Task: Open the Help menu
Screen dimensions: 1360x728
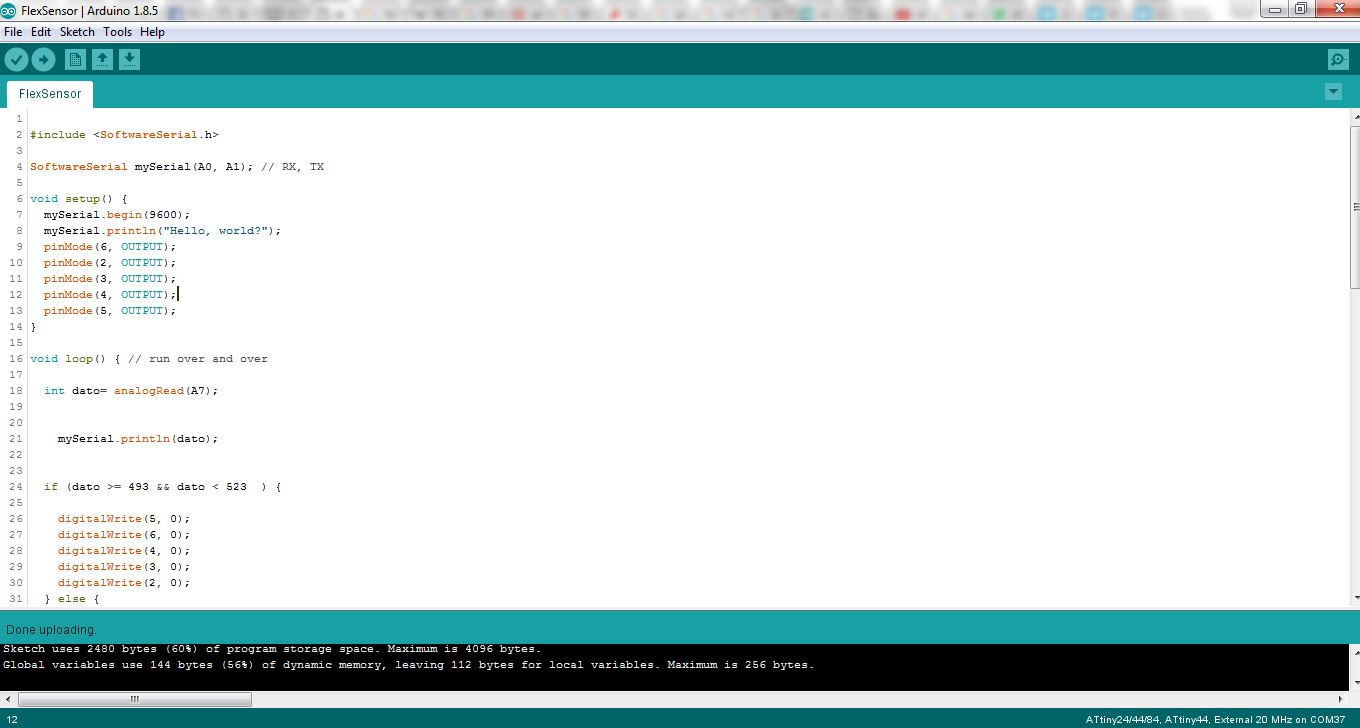Action: 152,32
